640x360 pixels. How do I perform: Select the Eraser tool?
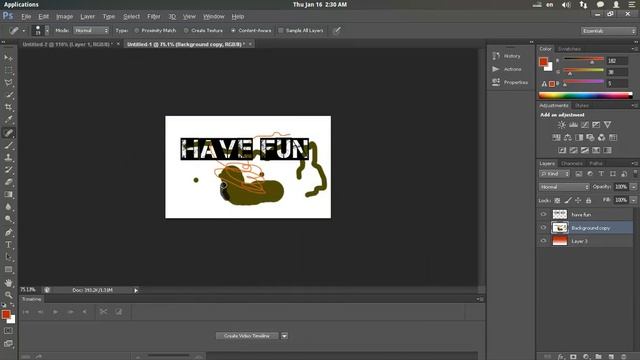pos(8,182)
